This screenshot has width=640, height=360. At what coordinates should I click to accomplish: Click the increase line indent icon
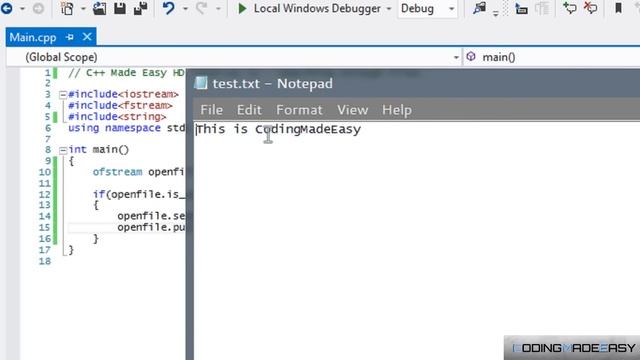(x=521, y=8)
